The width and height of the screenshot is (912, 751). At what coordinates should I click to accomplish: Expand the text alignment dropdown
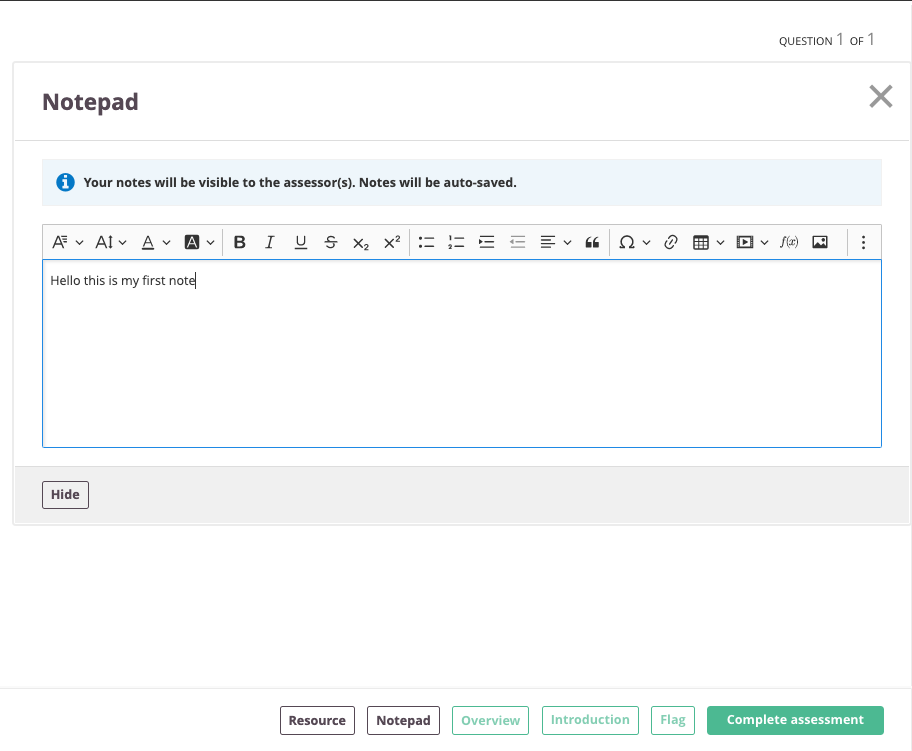[555, 242]
